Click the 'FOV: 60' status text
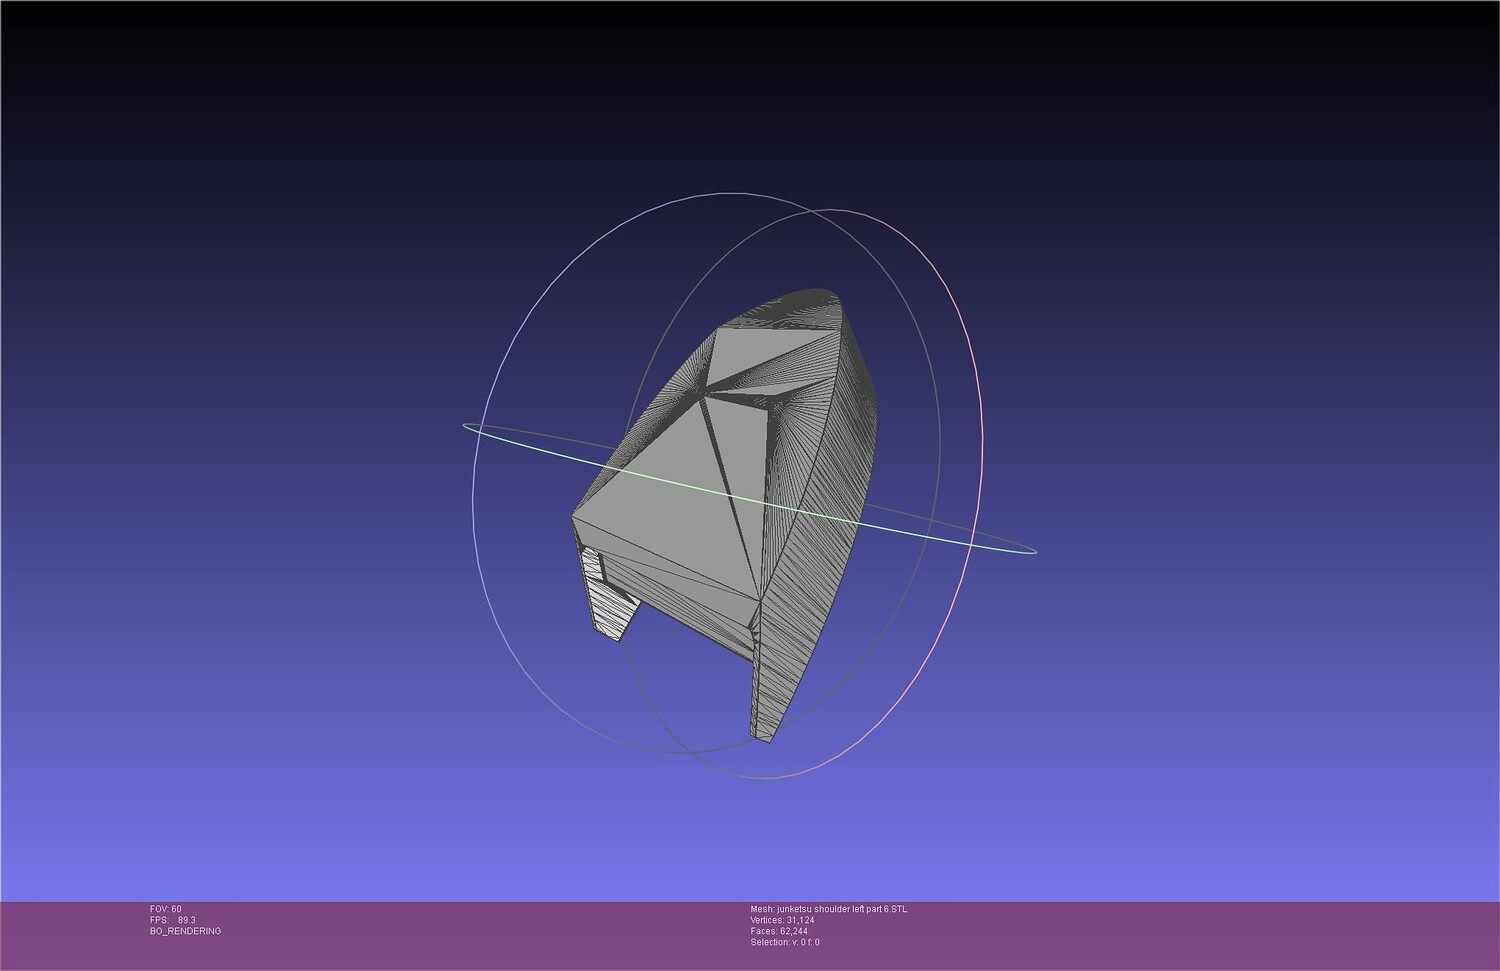 click(x=166, y=909)
